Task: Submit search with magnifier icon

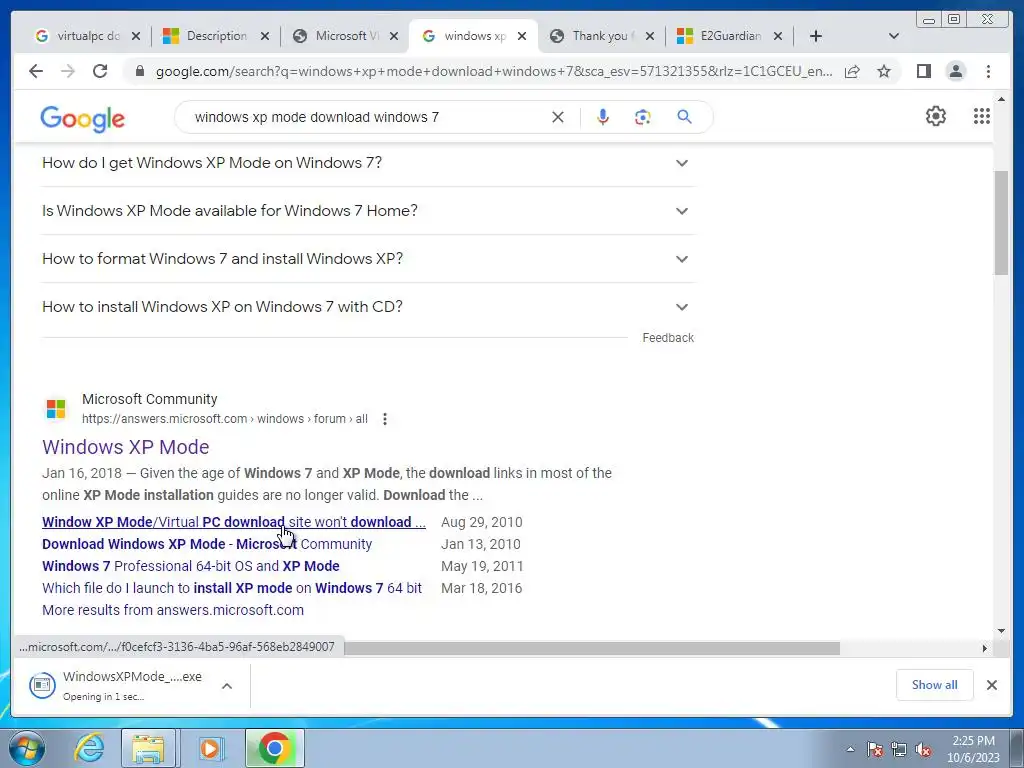Action: pyautogui.click(x=684, y=117)
